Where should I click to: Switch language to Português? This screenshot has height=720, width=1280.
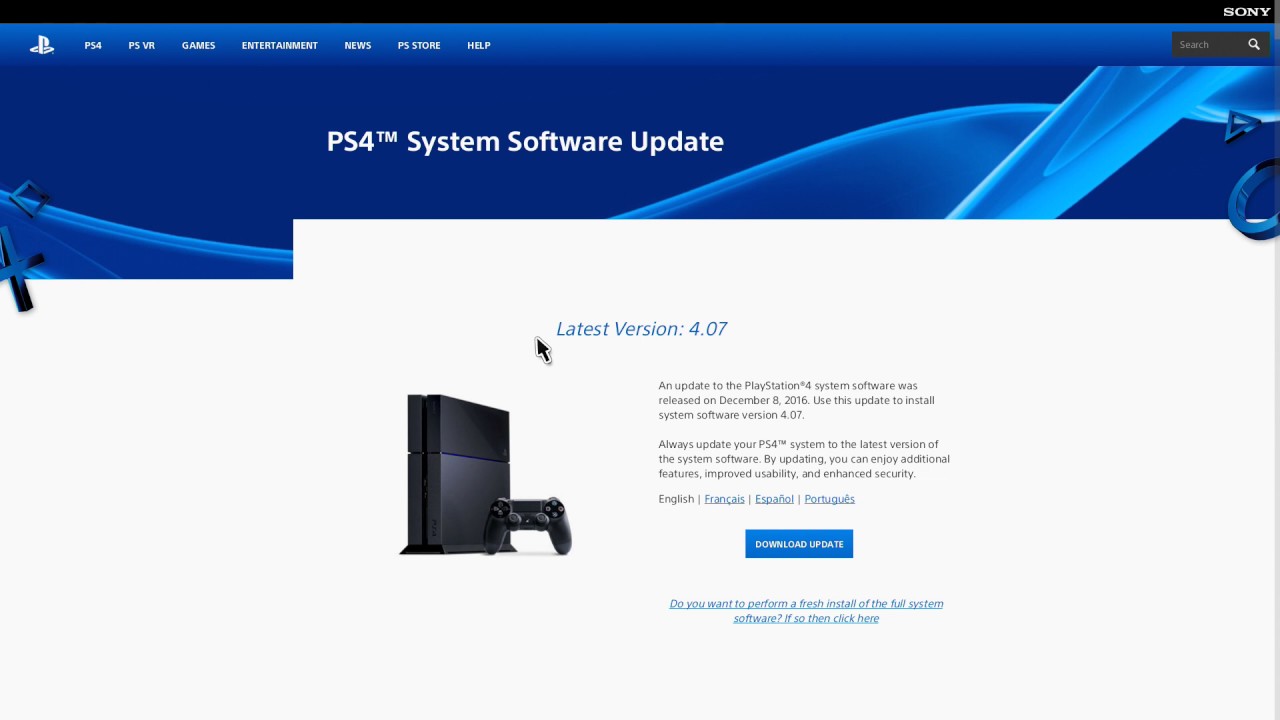coord(829,499)
